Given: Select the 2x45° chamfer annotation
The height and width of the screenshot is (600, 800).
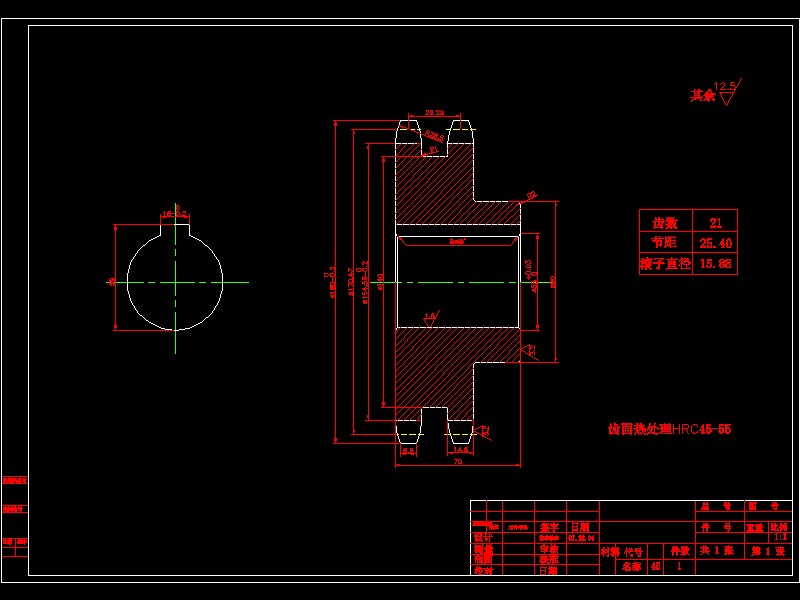Looking at the screenshot, I should click(458, 241).
